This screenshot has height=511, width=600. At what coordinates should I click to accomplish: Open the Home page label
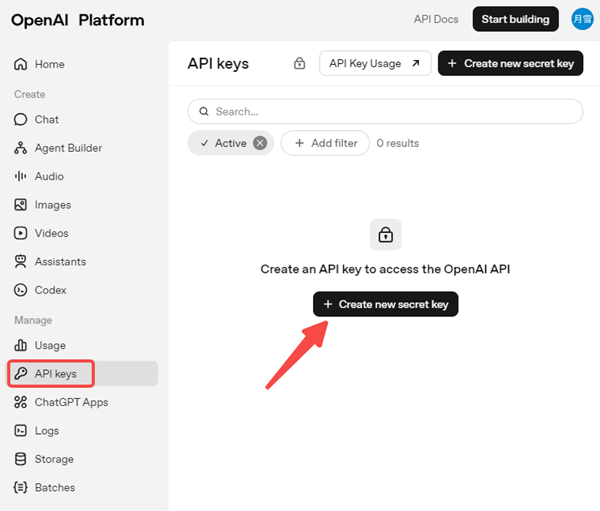tap(50, 64)
